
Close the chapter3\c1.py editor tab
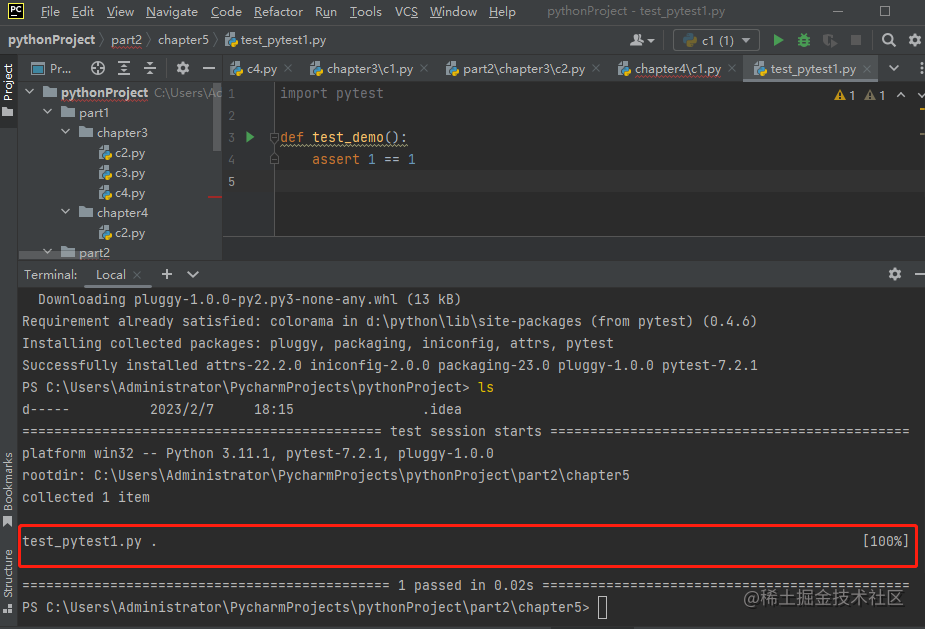pyautogui.click(x=424, y=68)
